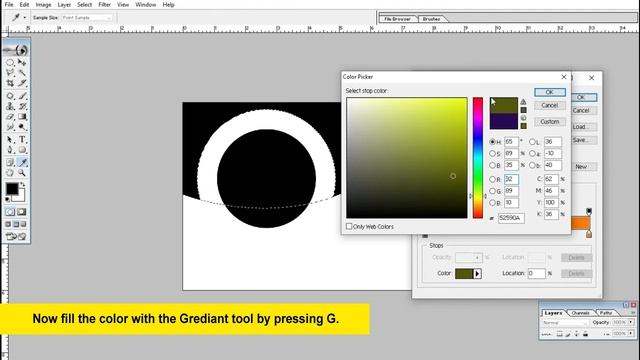Select the L lightness radio button
Viewport: 640px width, 360px height.
[532, 142]
